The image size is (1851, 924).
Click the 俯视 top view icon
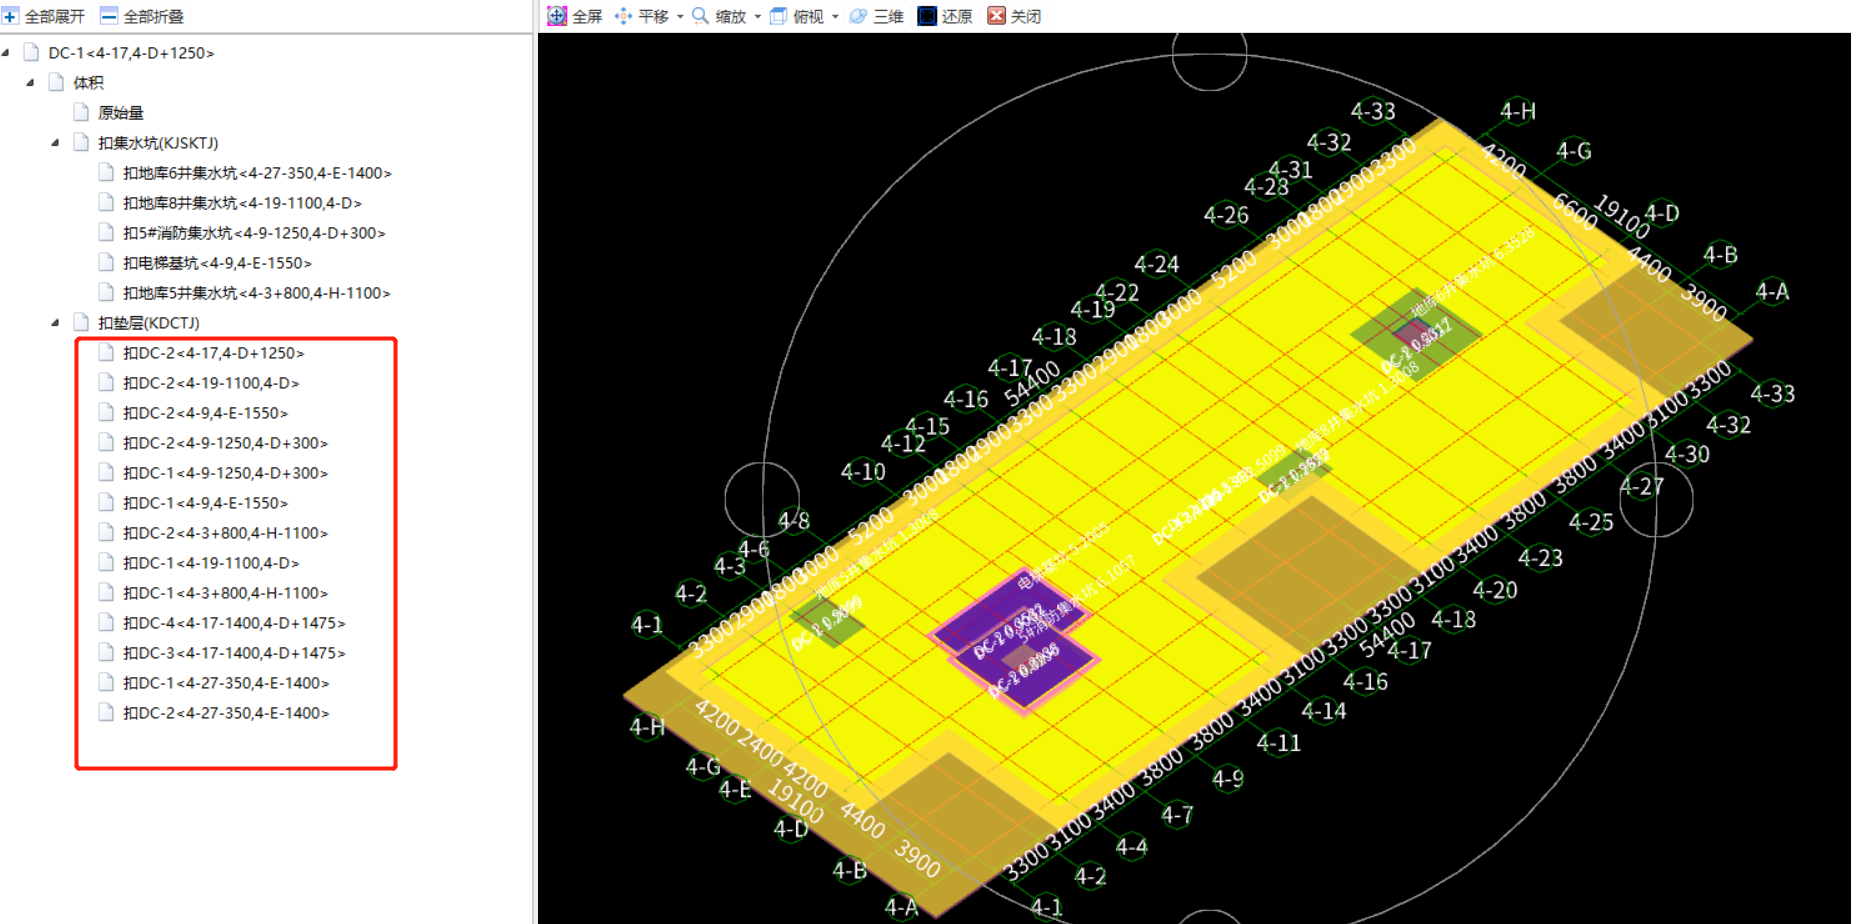pyautogui.click(x=778, y=16)
